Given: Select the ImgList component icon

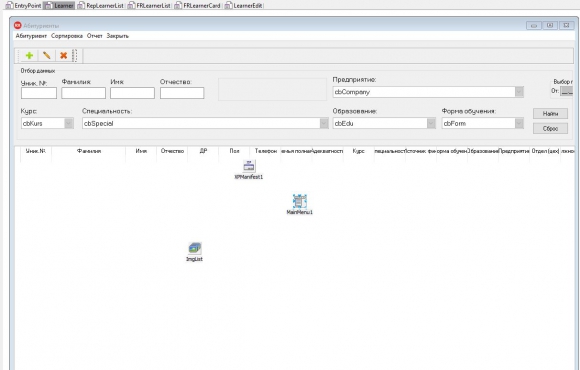Looking at the screenshot, I should (x=195, y=248).
